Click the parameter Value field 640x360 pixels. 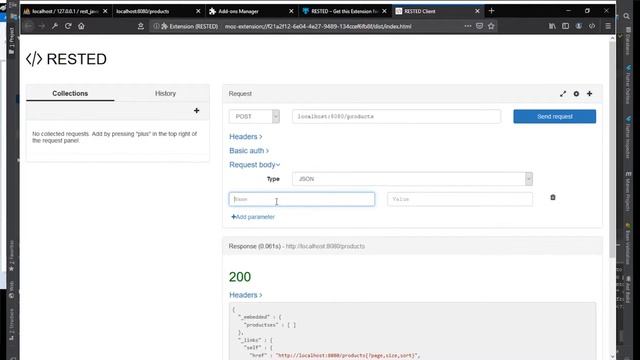coord(460,199)
